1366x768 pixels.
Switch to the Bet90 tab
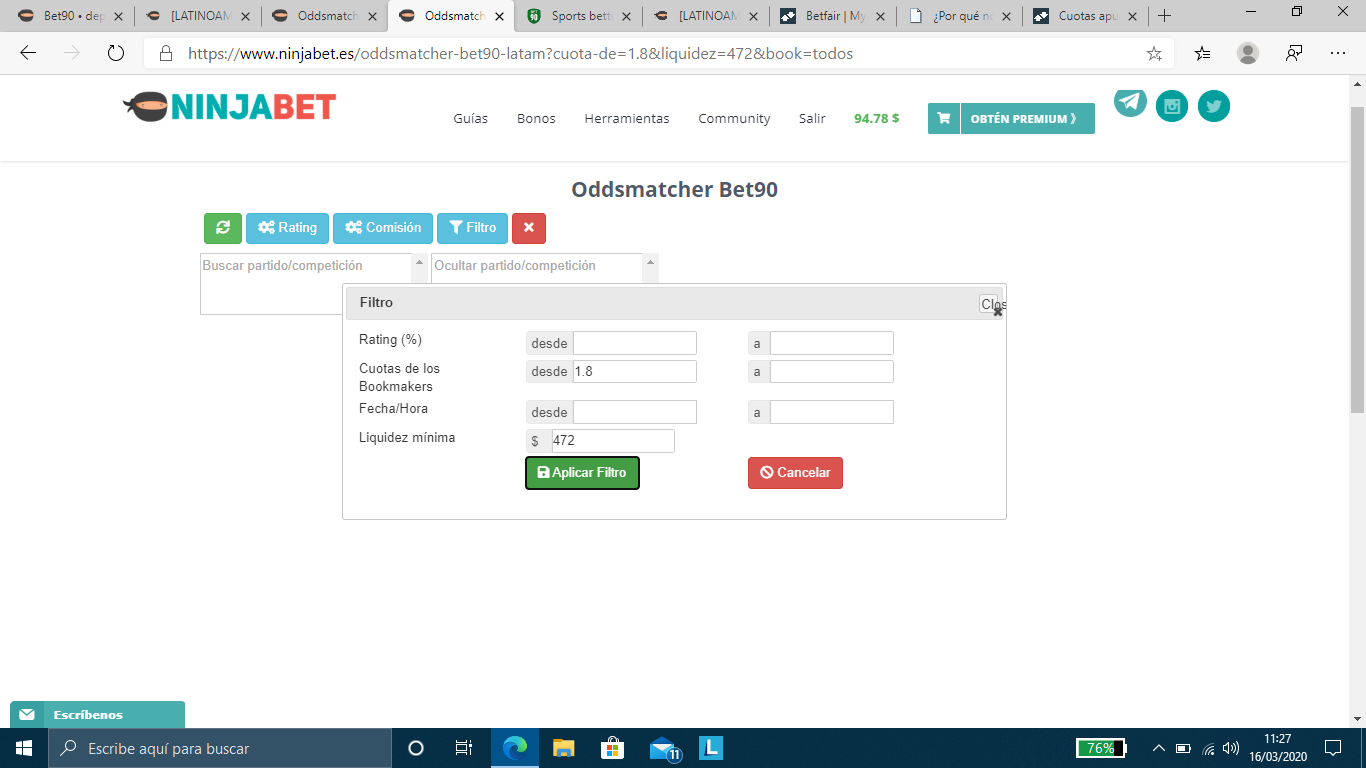pyautogui.click(x=71, y=16)
